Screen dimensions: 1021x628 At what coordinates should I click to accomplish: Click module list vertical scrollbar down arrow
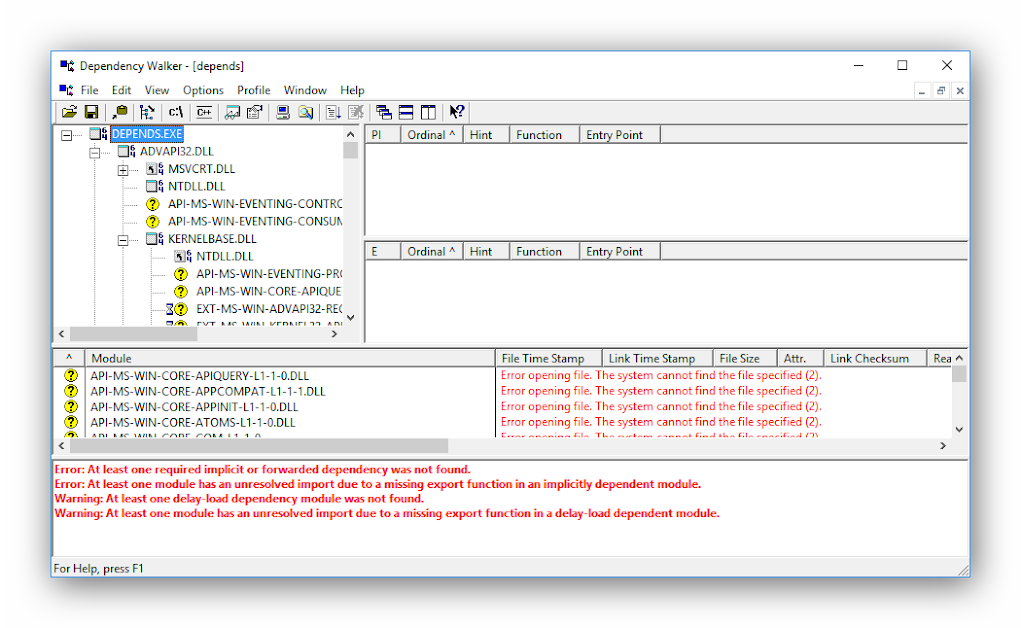click(x=959, y=429)
